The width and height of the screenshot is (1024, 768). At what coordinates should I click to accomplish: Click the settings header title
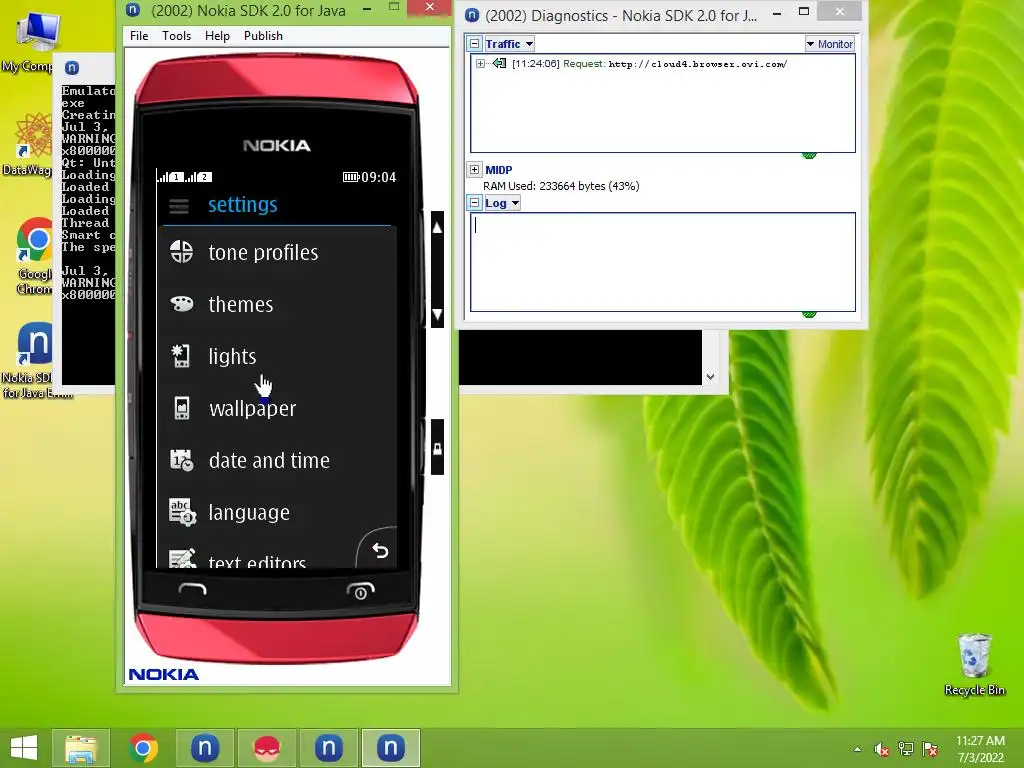[243, 204]
